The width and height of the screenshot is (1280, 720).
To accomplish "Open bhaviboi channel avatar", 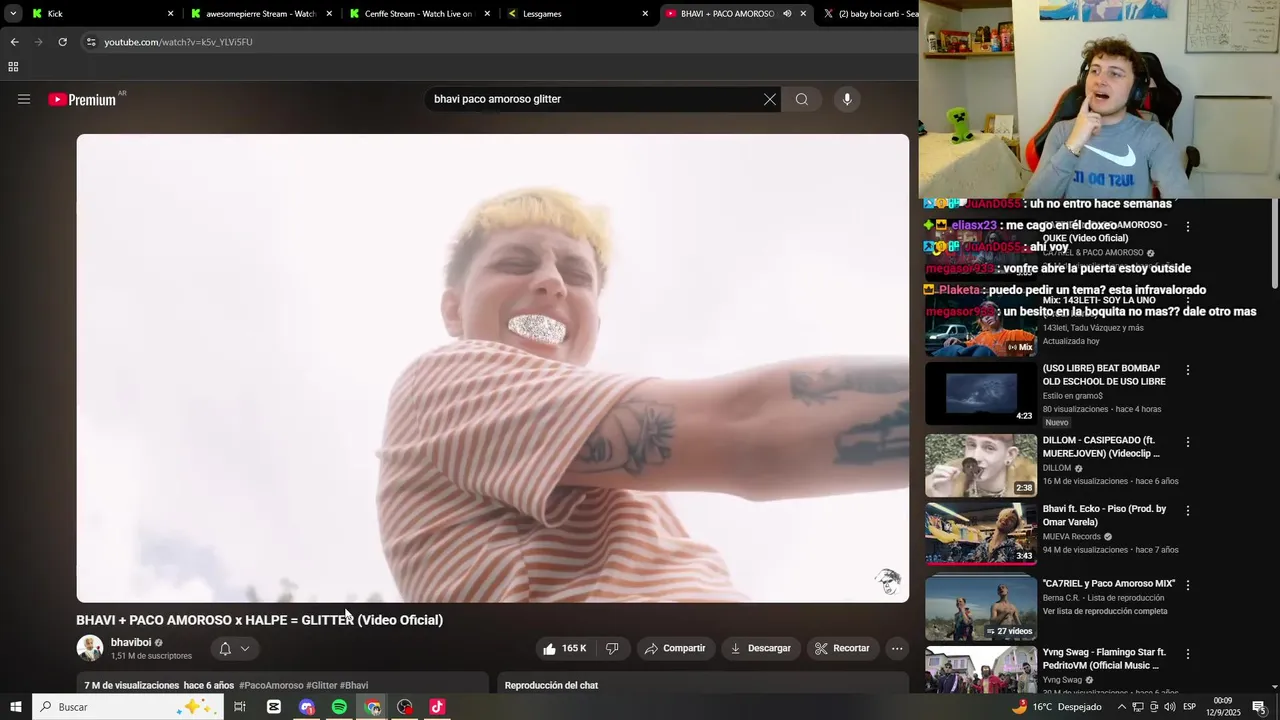I will click(x=90, y=648).
